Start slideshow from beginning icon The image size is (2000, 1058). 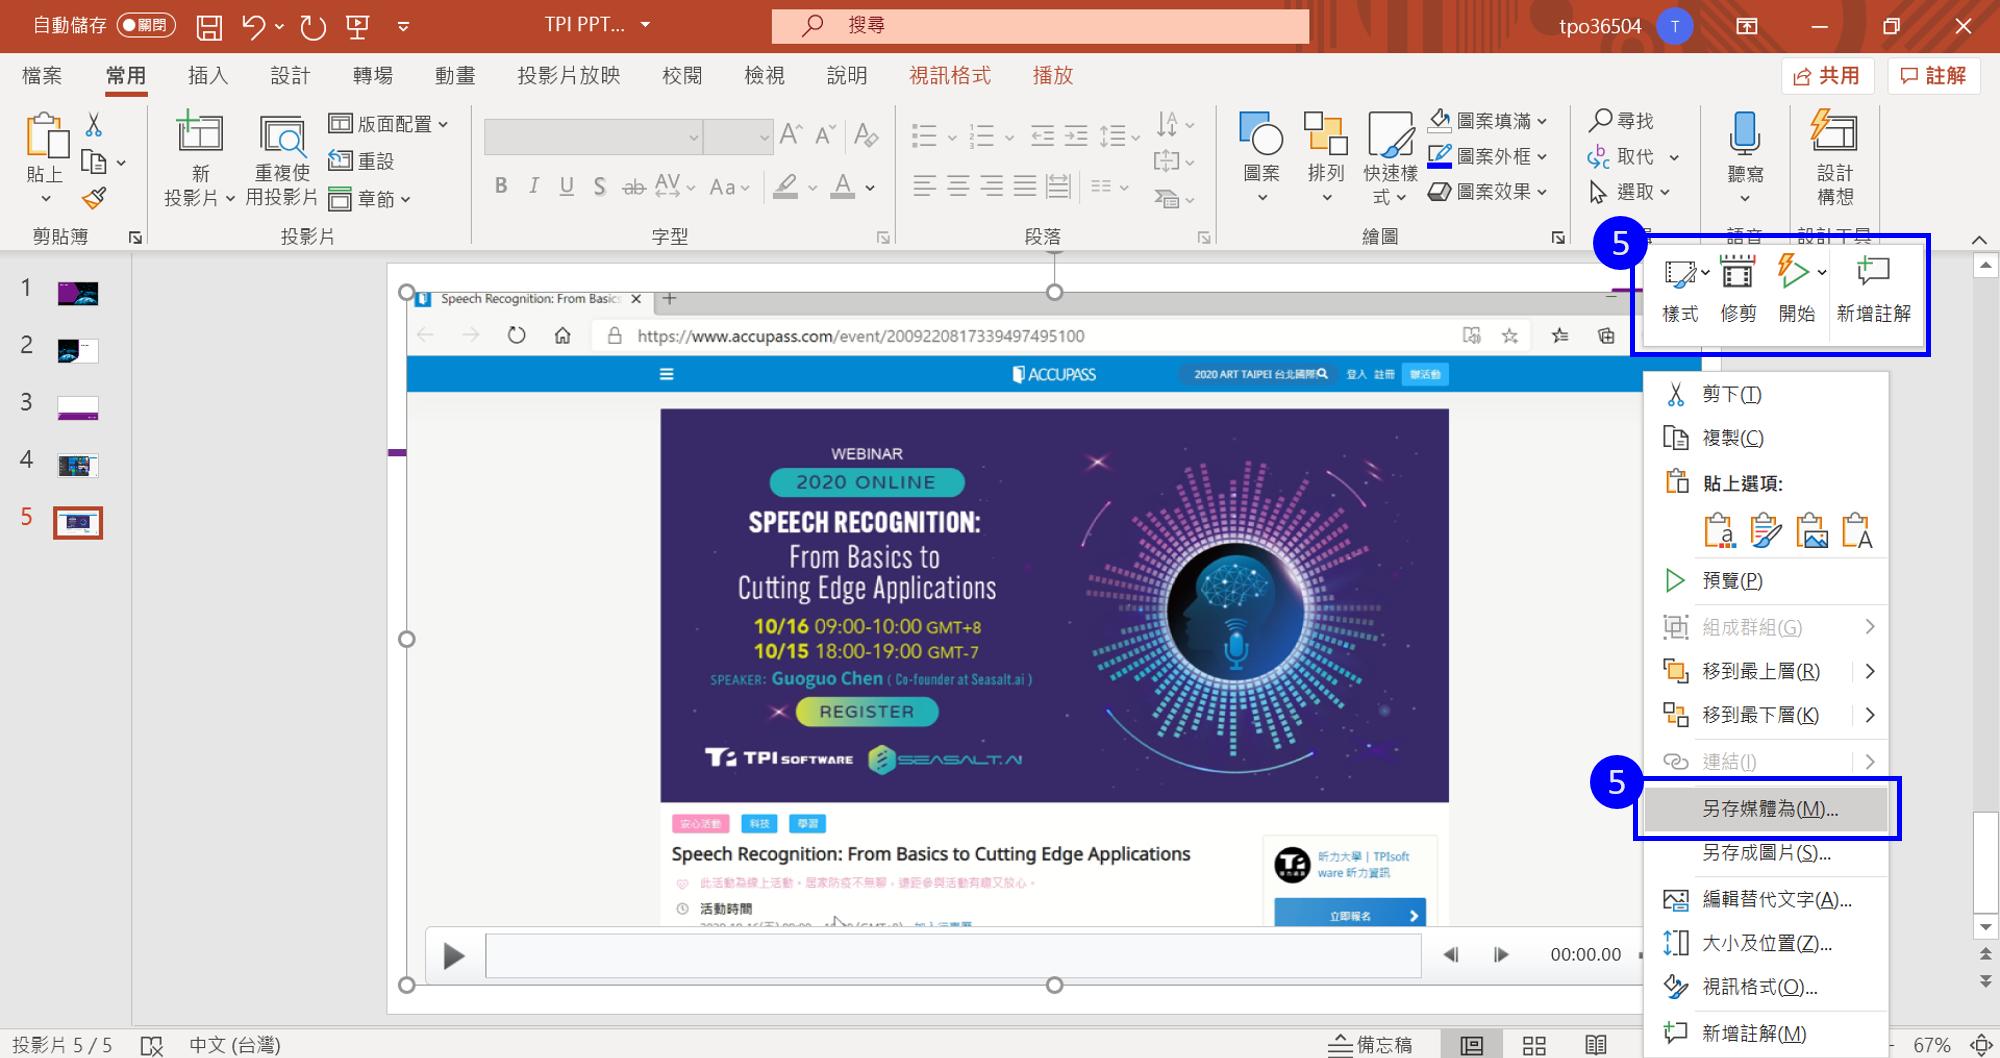[x=358, y=26]
